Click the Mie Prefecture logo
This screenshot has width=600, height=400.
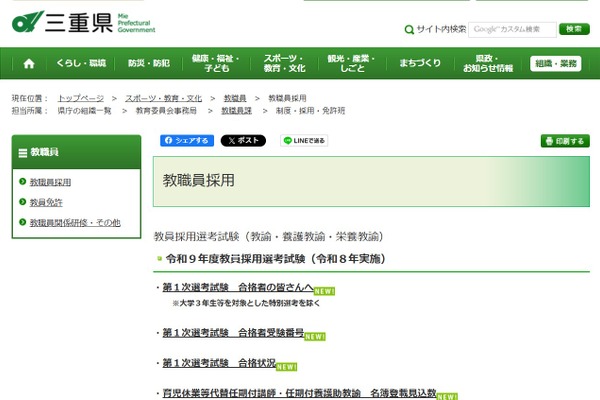(83, 22)
